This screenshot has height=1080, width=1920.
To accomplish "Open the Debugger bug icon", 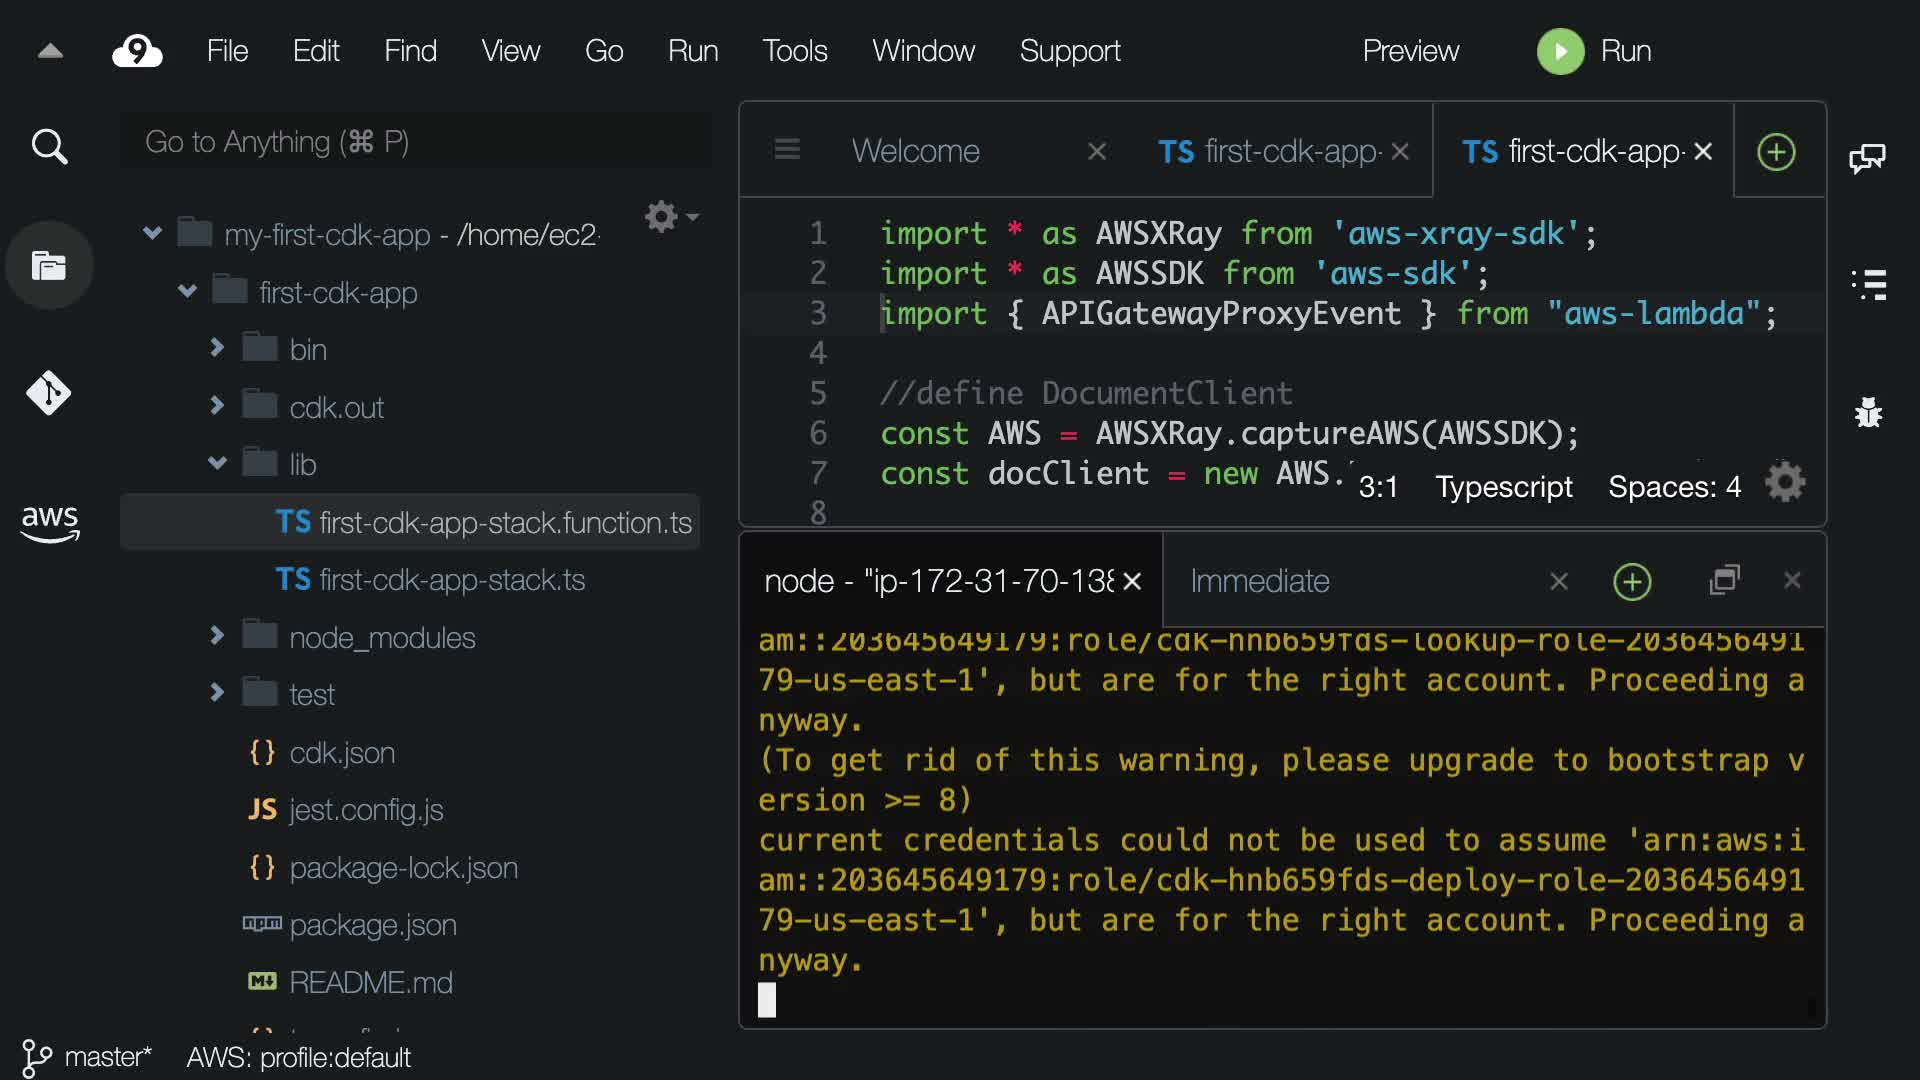I will [1867, 412].
